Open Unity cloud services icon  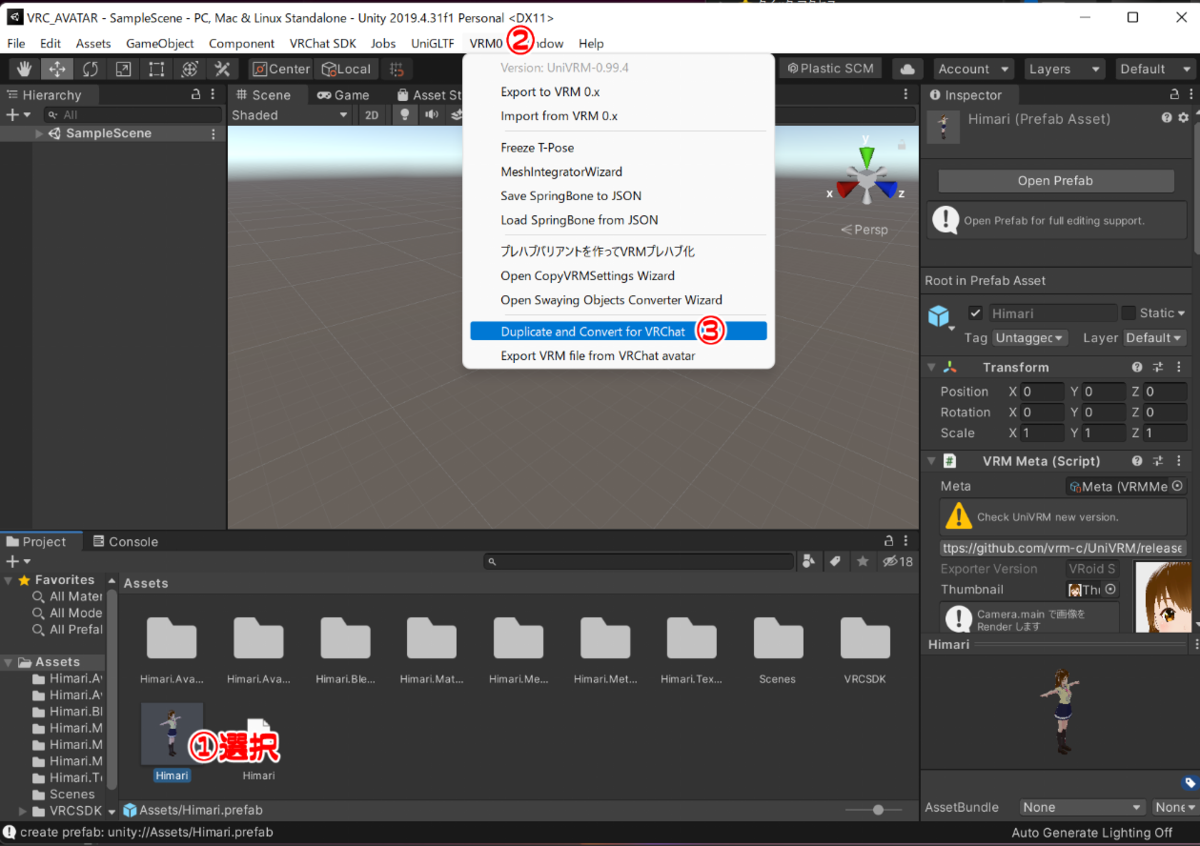tap(907, 69)
